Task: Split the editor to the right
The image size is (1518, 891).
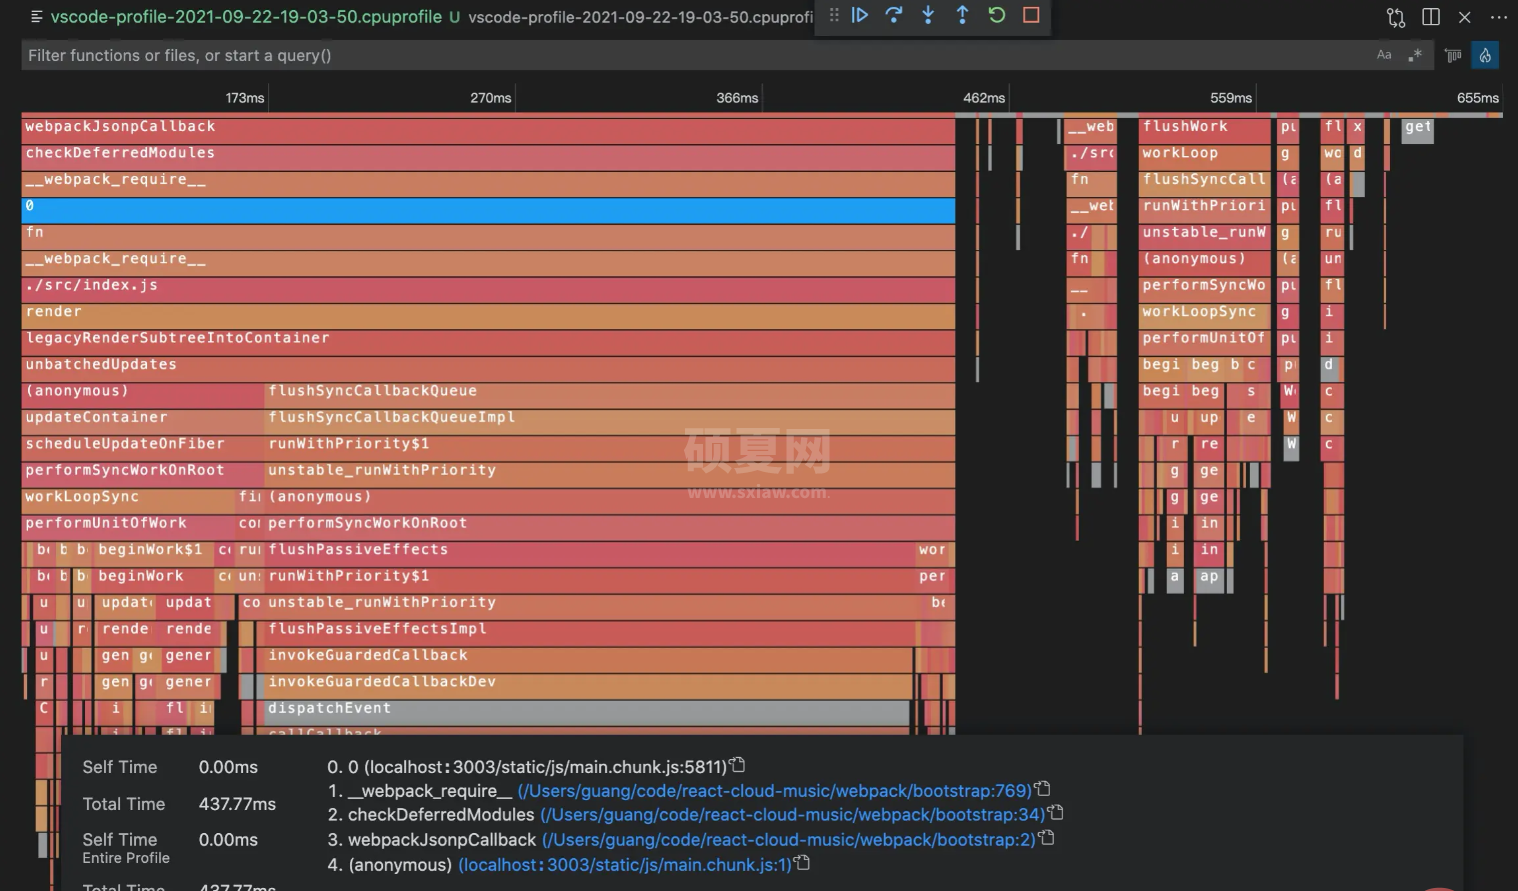Action: tap(1431, 17)
